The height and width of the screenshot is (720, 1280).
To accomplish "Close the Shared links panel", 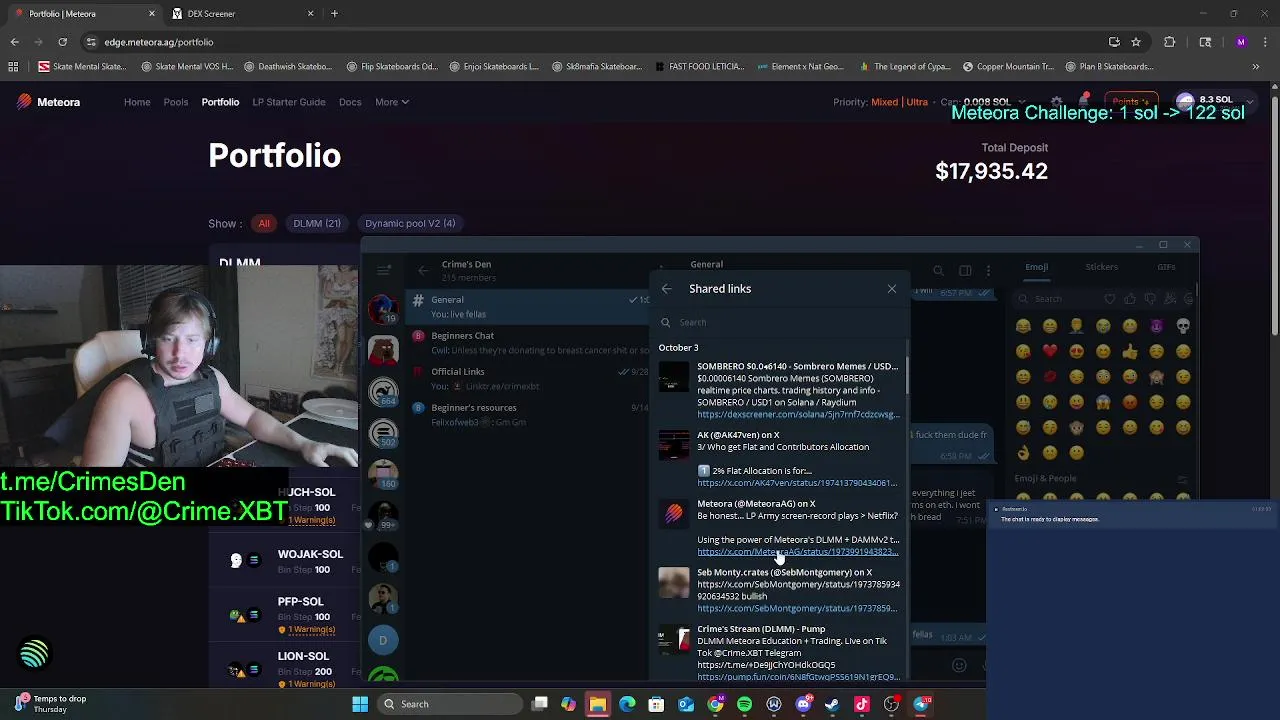I will (x=892, y=289).
